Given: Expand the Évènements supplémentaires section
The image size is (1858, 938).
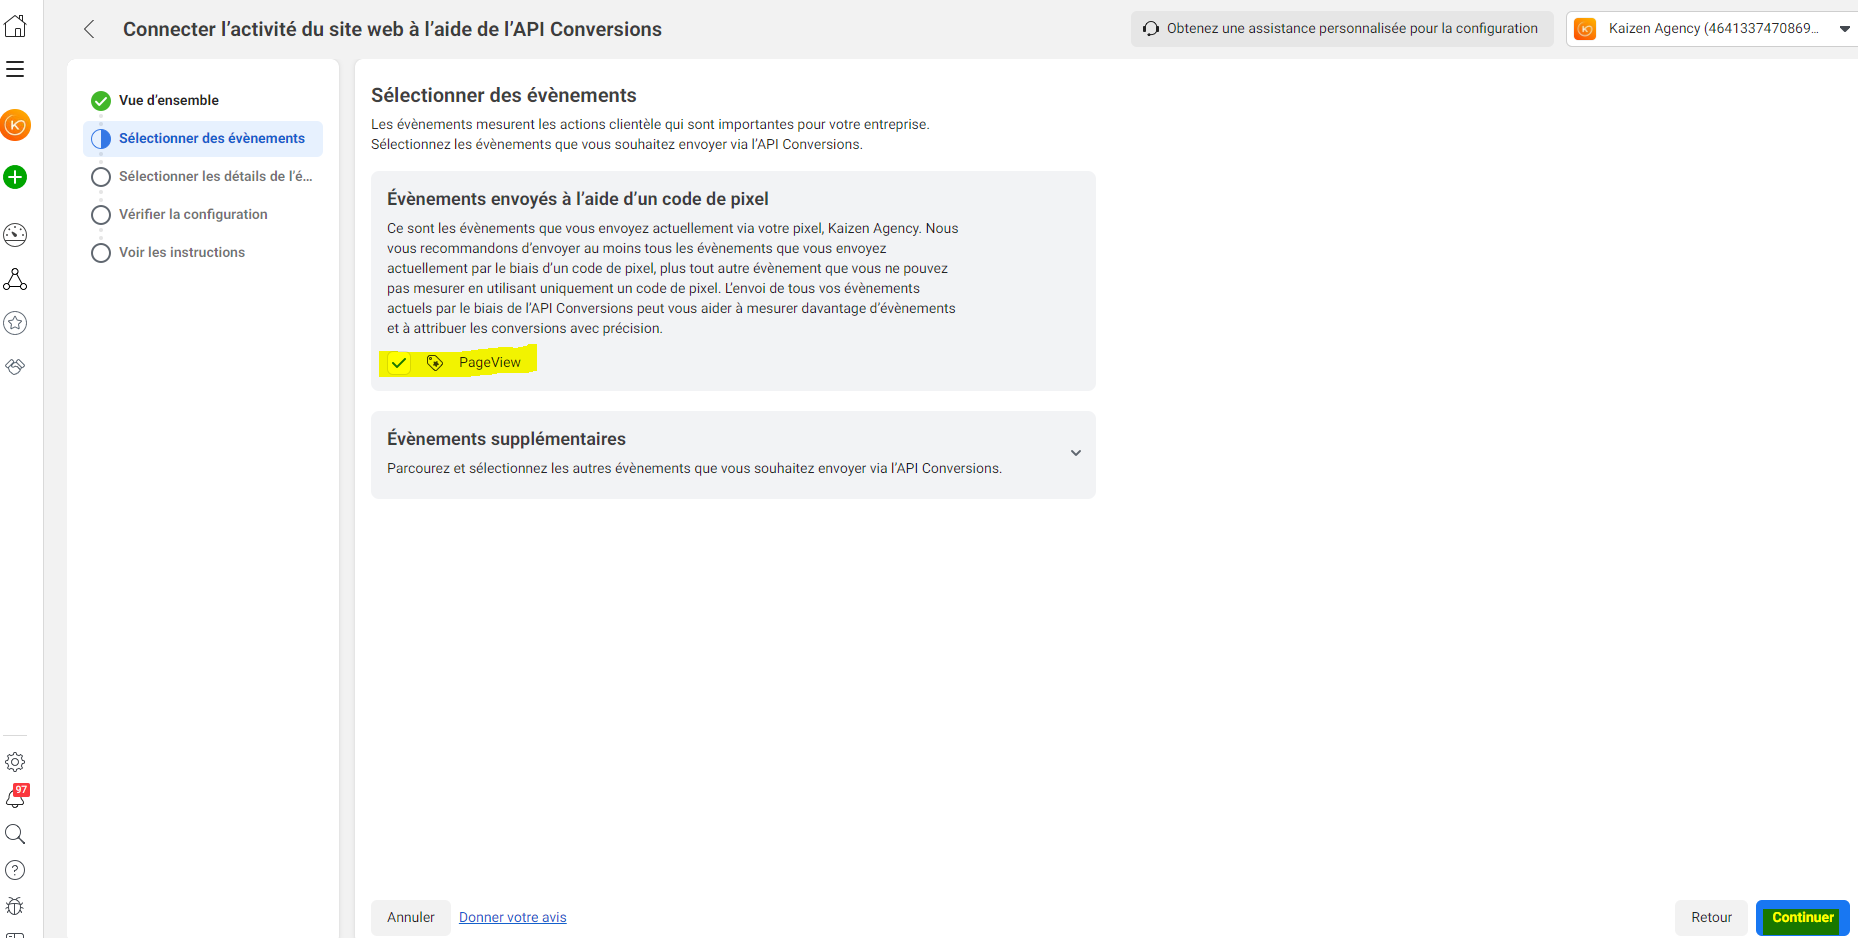Looking at the screenshot, I should (1075, 453).
